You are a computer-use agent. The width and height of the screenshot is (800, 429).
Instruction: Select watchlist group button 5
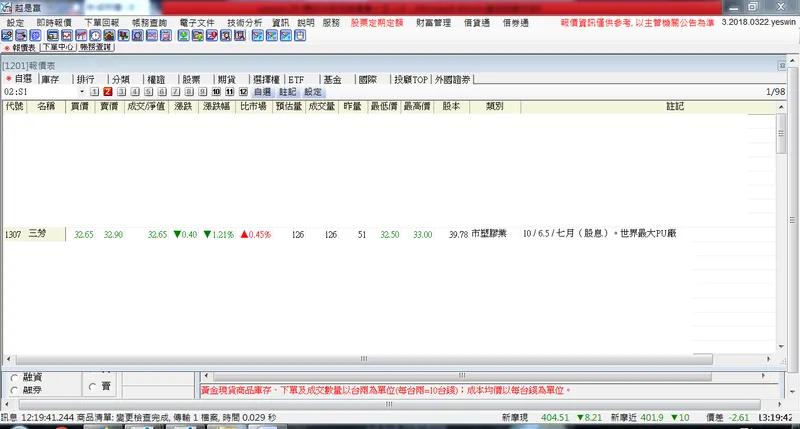coord(148,92)
